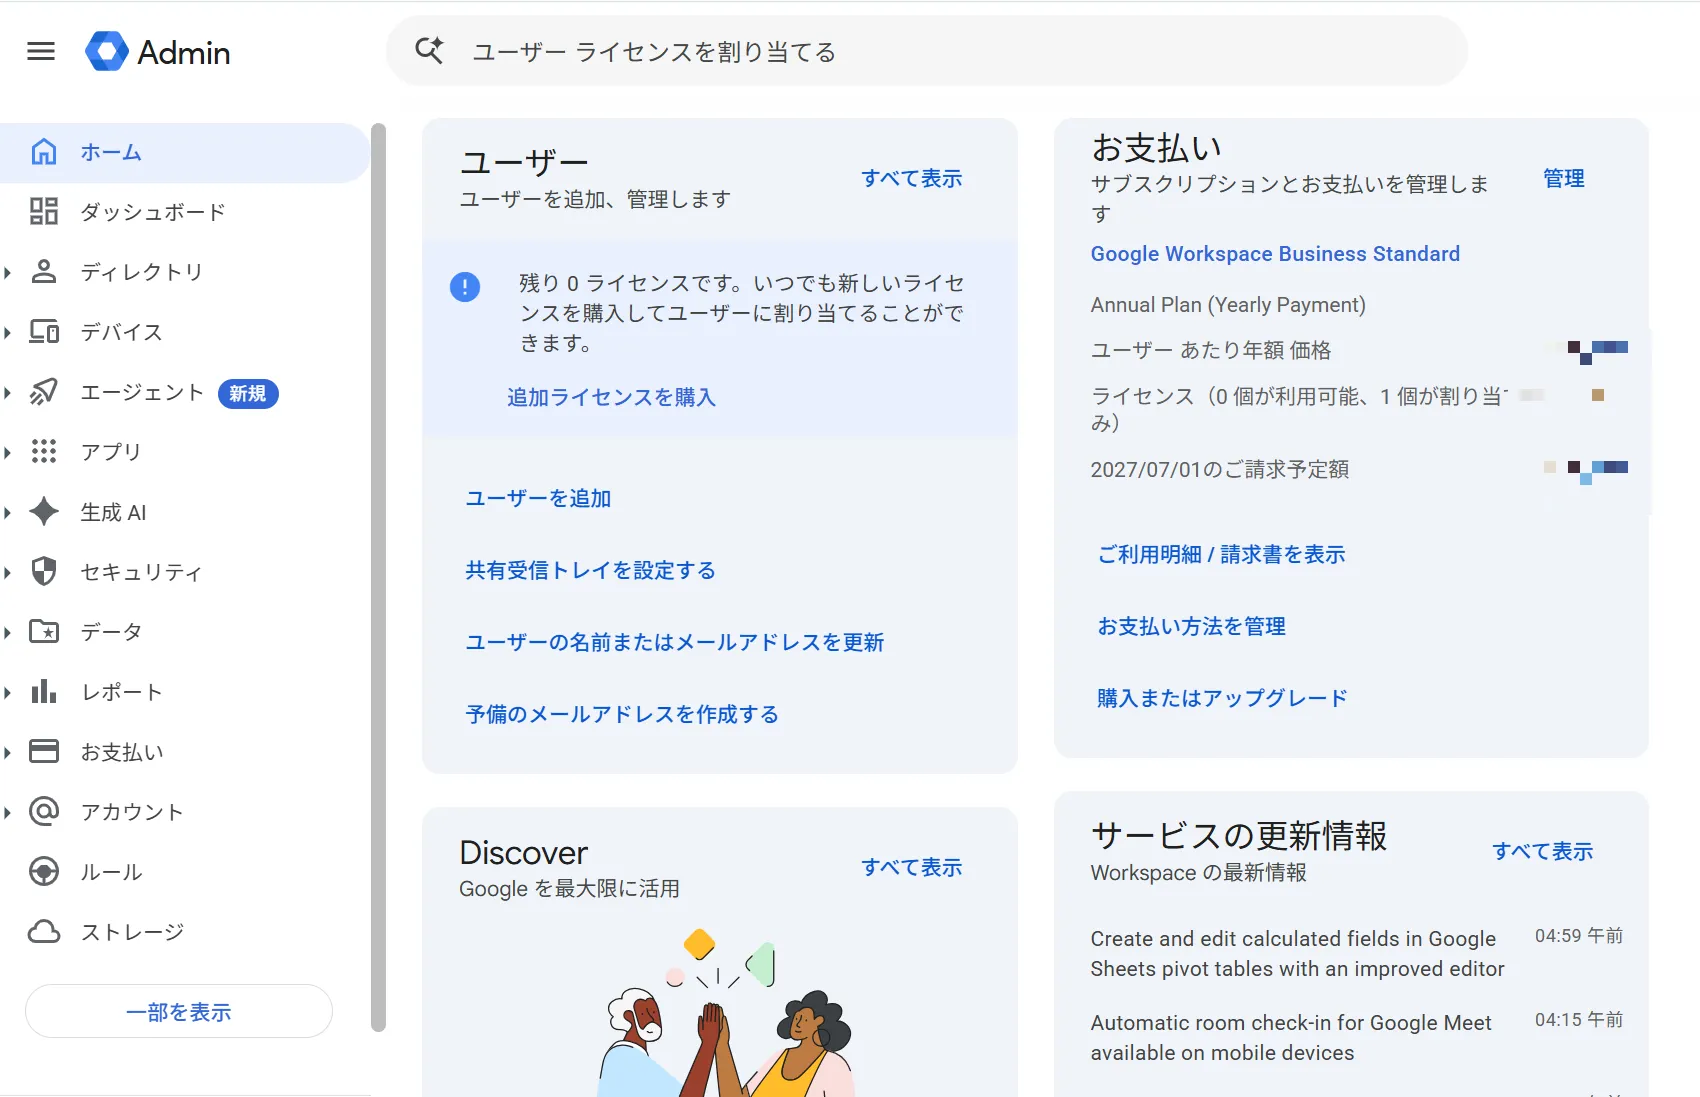Click the 一部を表示 button
1700x1097 pixels.
click(179, 1011)
